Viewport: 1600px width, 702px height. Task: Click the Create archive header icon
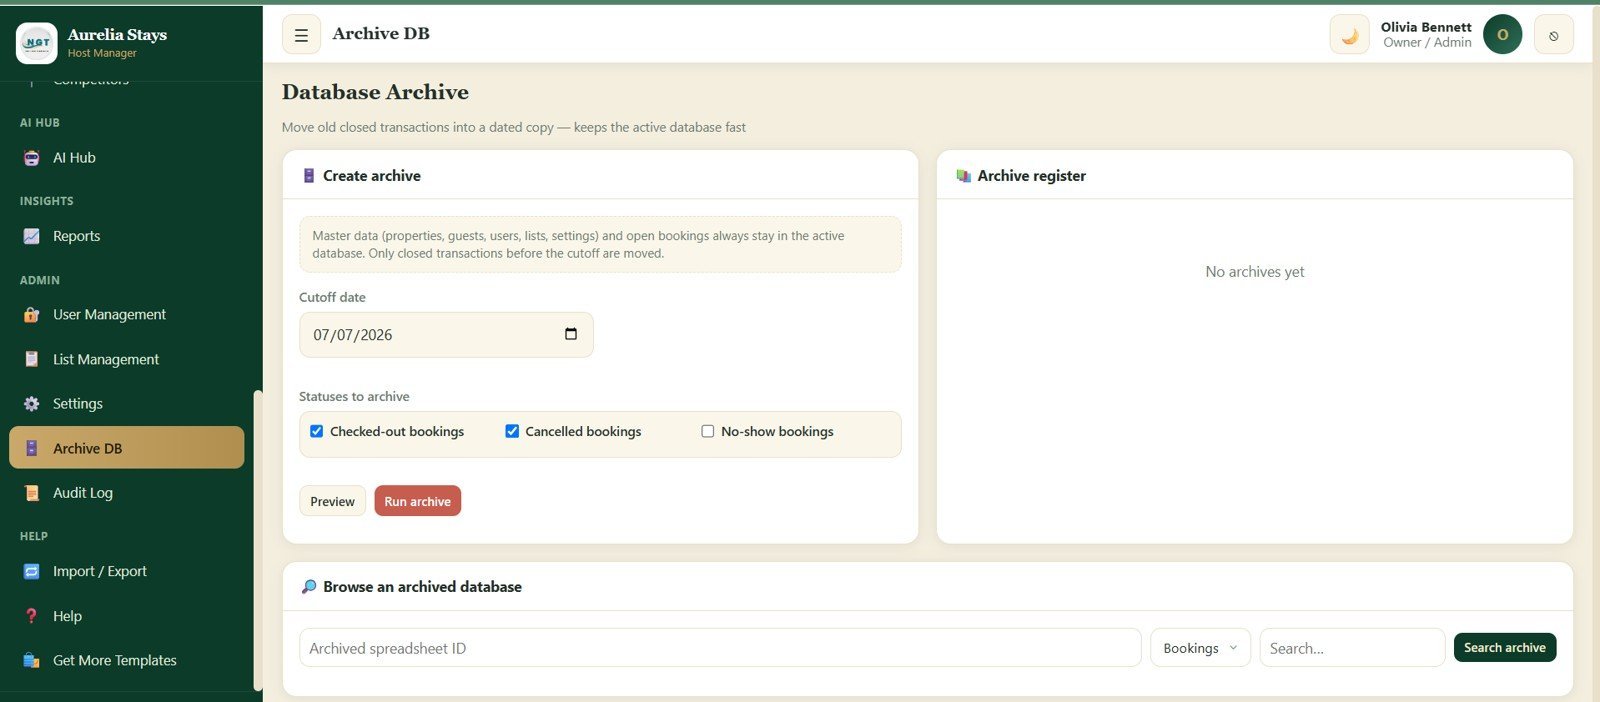click(309, 176)
